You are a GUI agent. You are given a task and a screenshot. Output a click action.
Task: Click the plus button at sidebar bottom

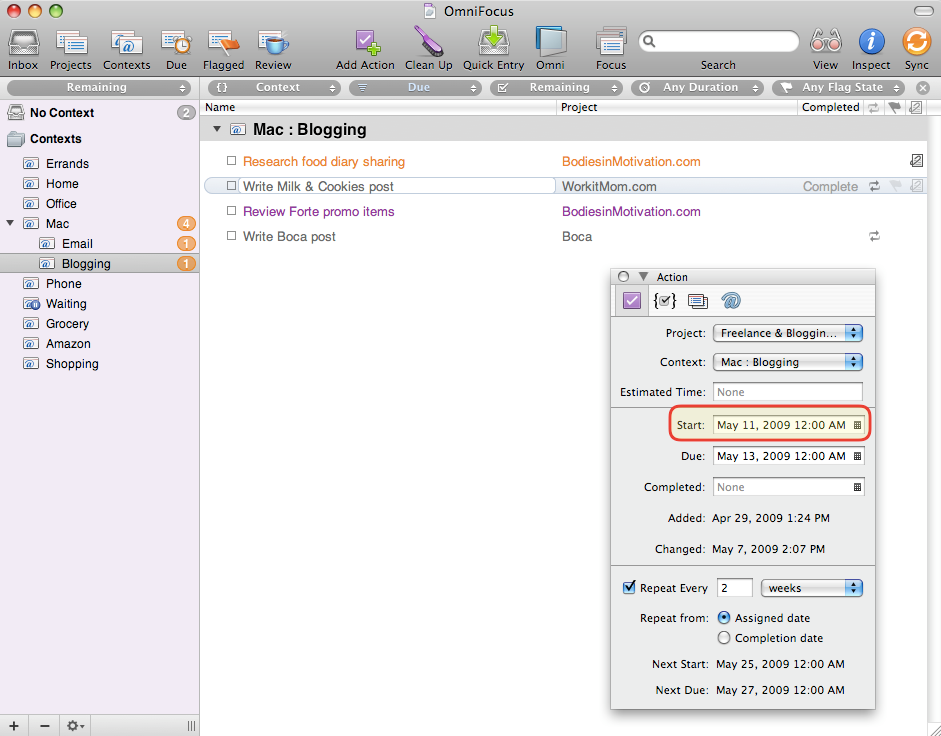(x=13, y=726)
